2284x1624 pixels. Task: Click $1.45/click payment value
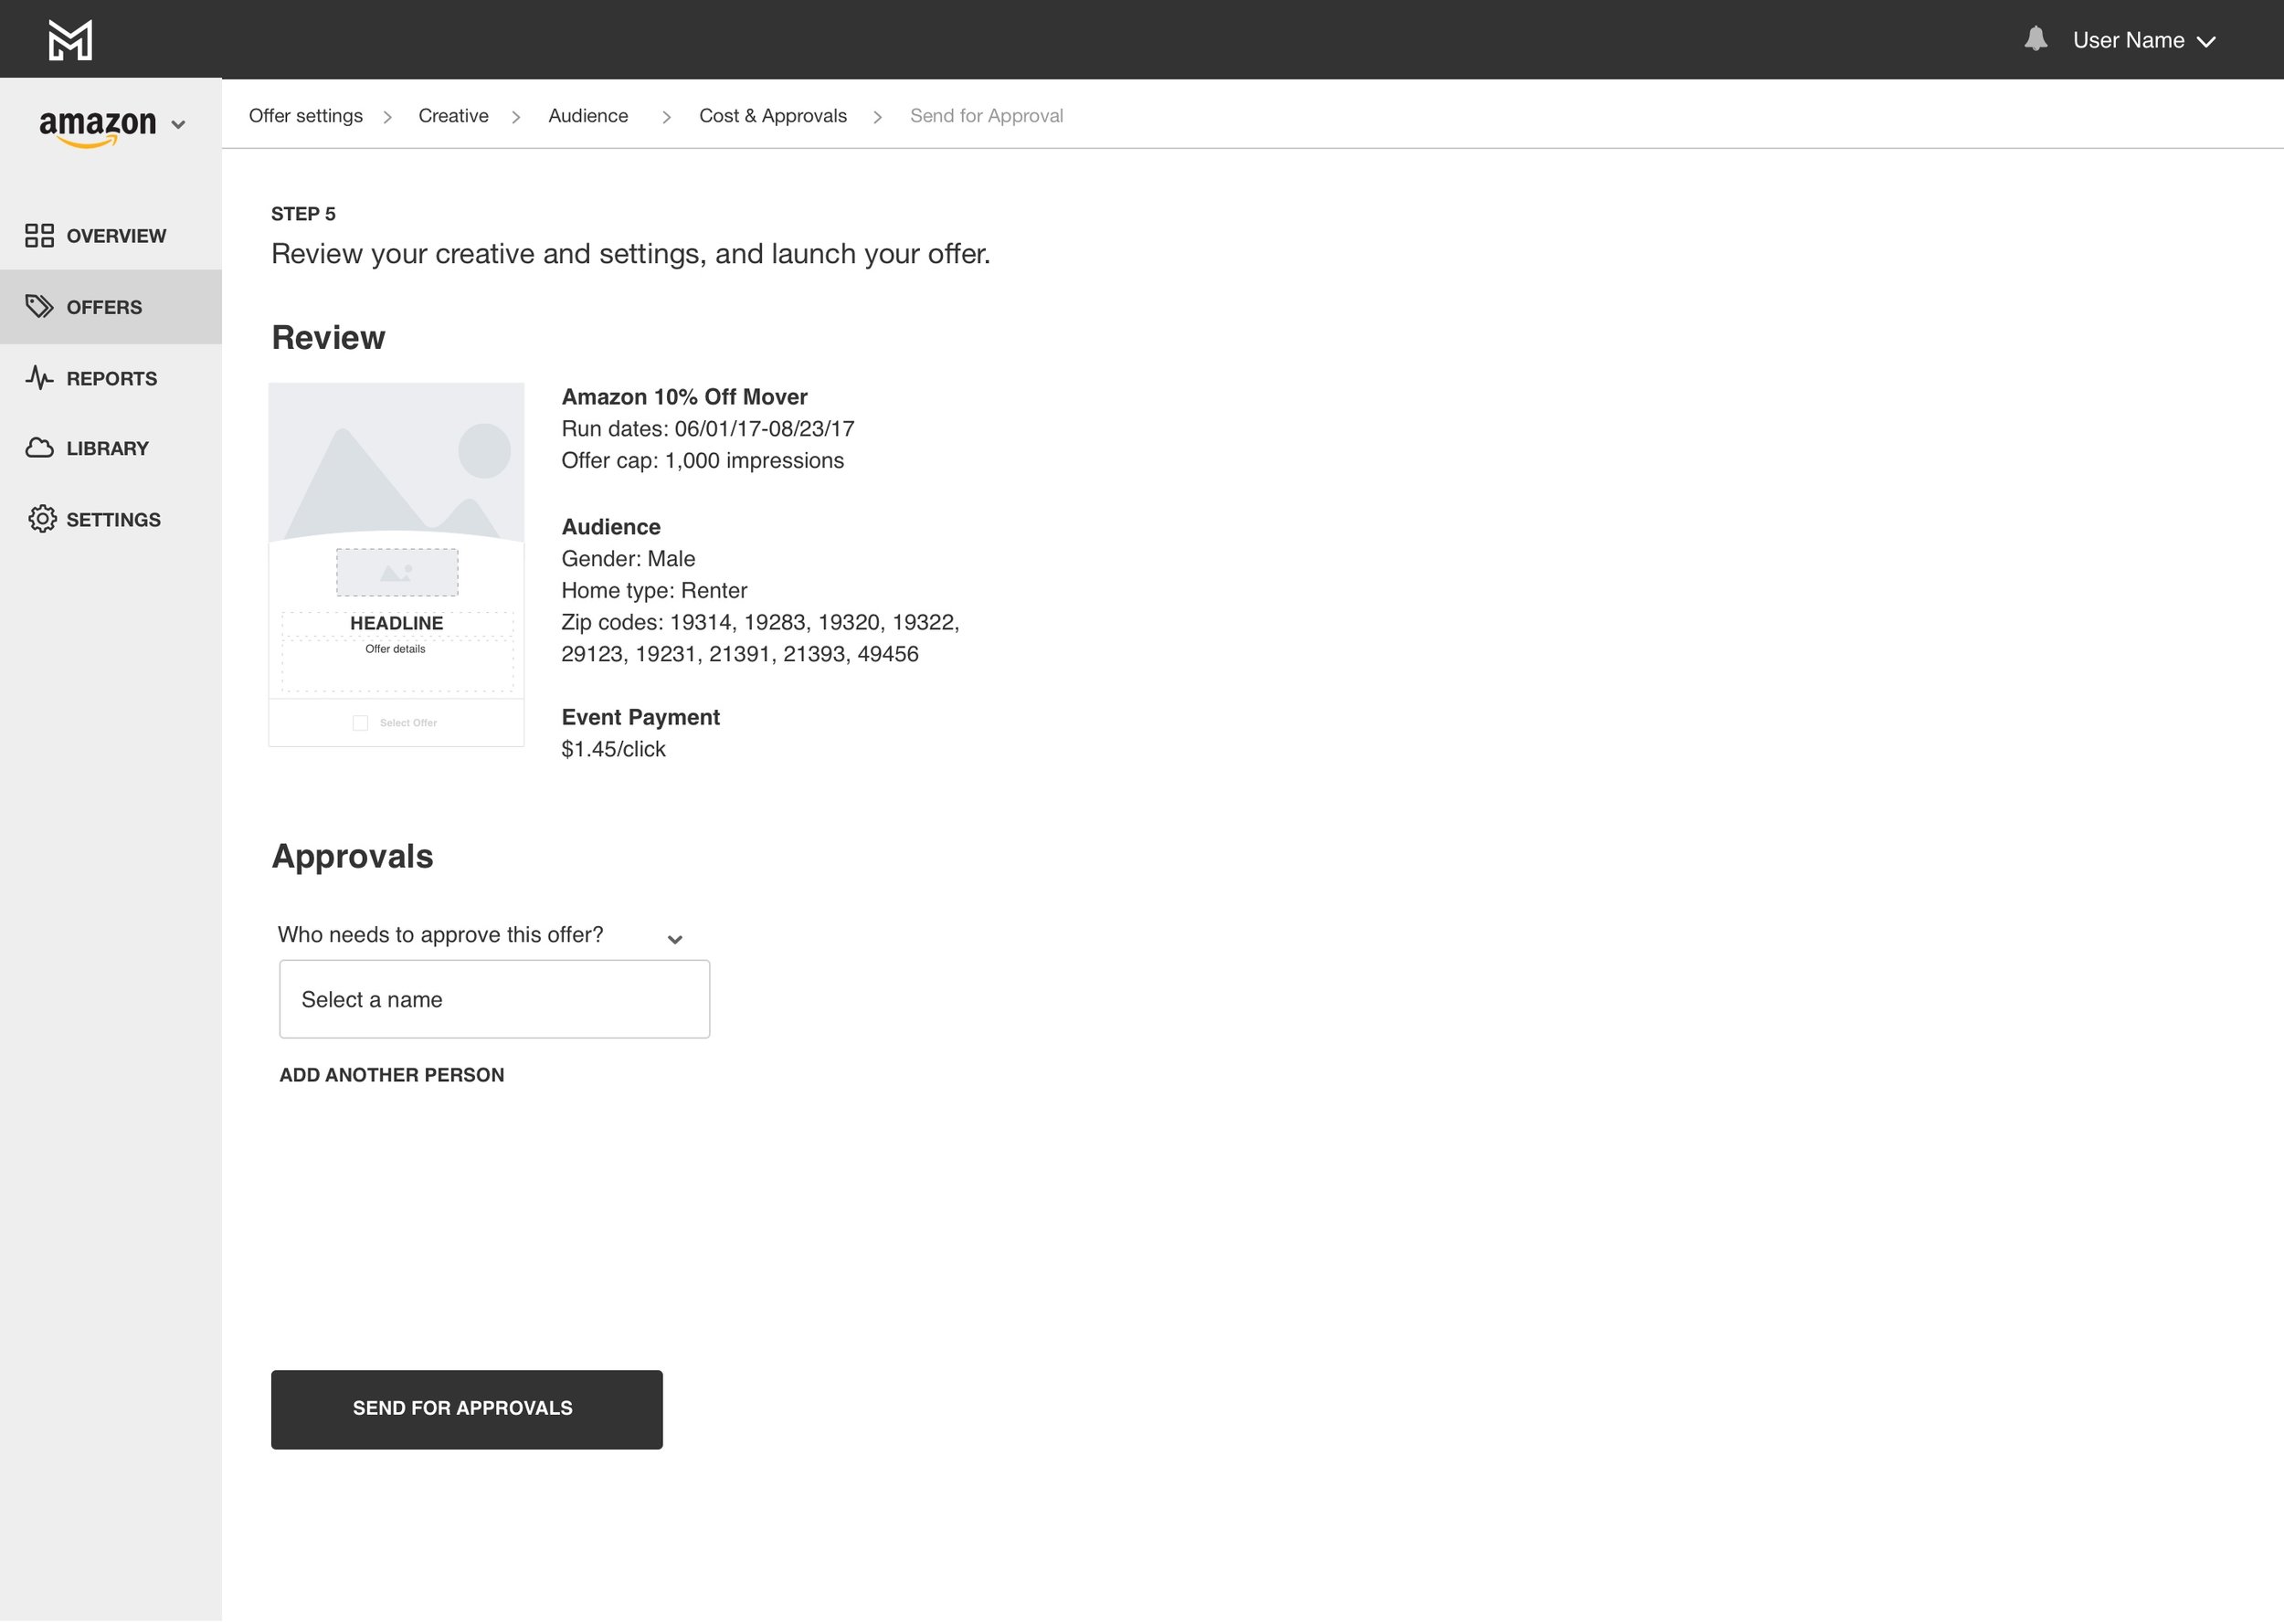pos(613,749)
